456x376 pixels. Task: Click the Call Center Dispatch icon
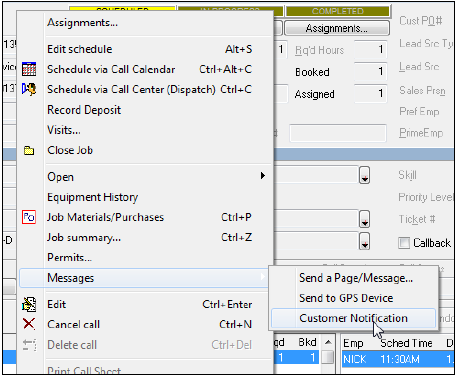[x=29, y=89]
